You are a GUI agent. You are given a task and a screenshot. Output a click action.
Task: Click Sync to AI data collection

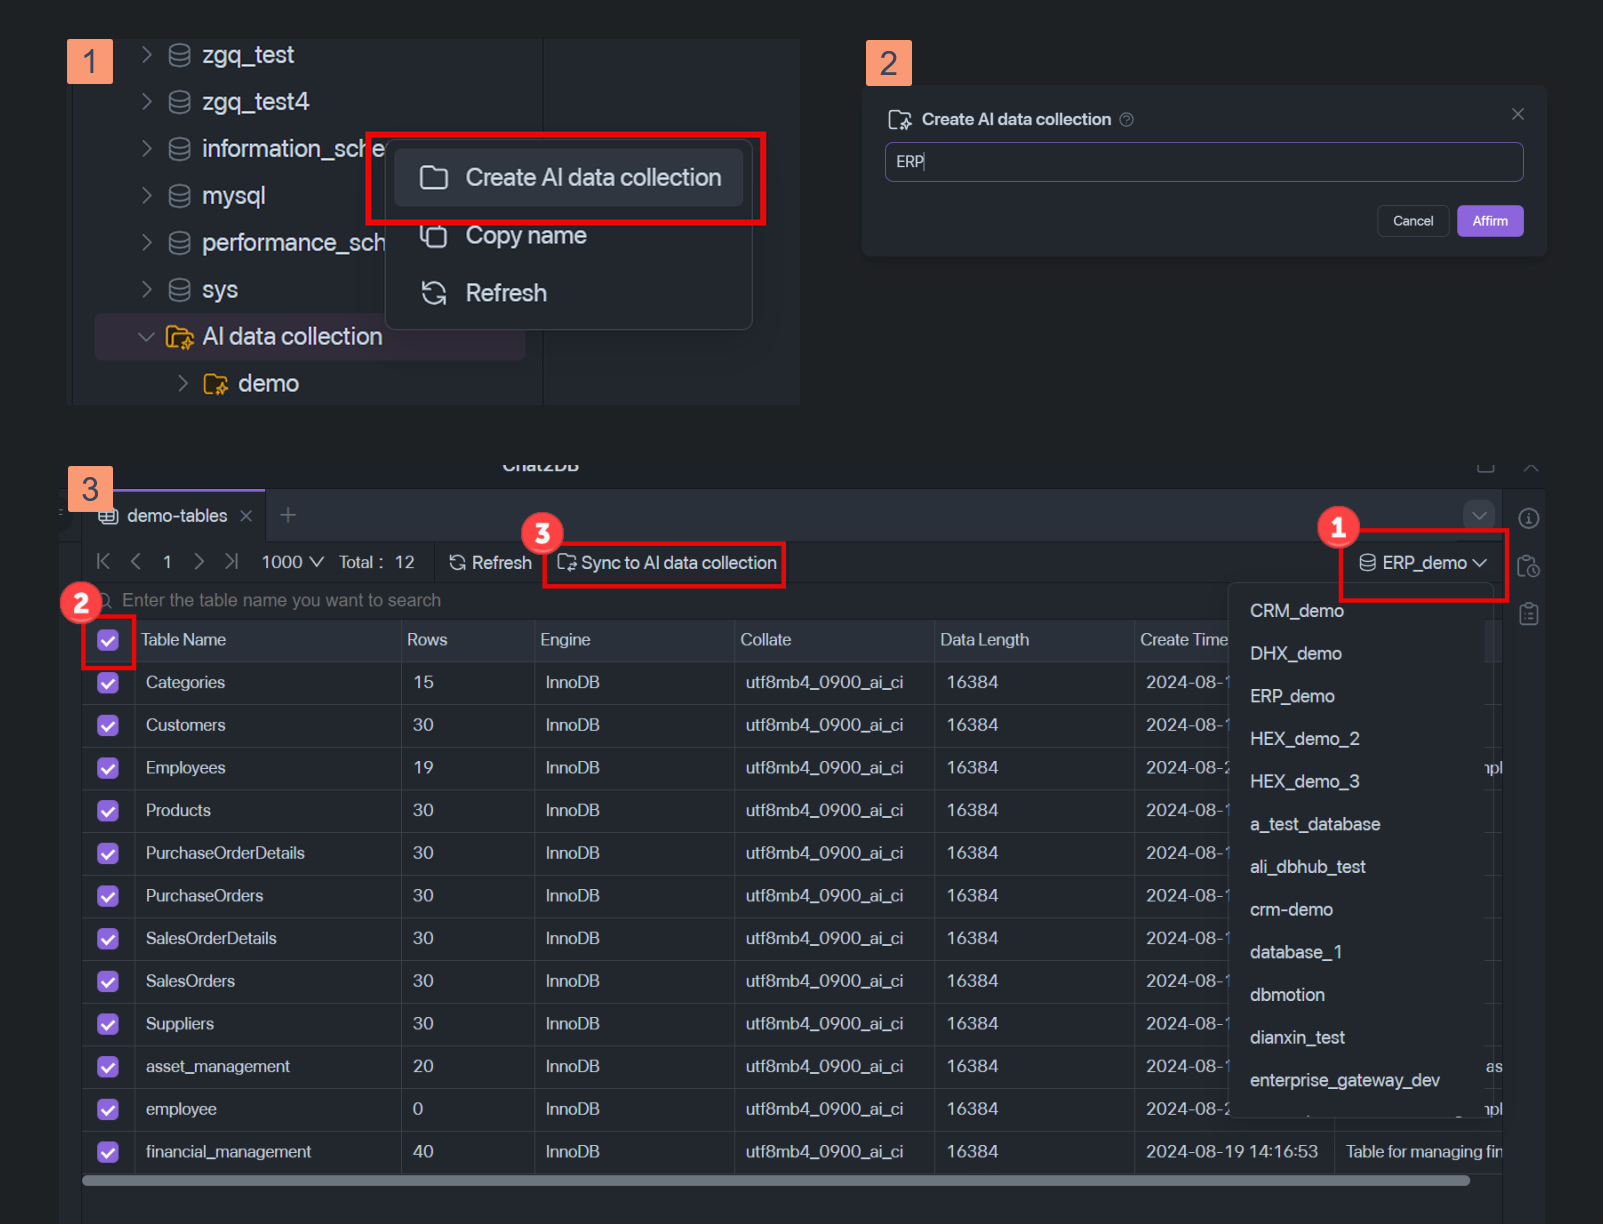[667, 563]
